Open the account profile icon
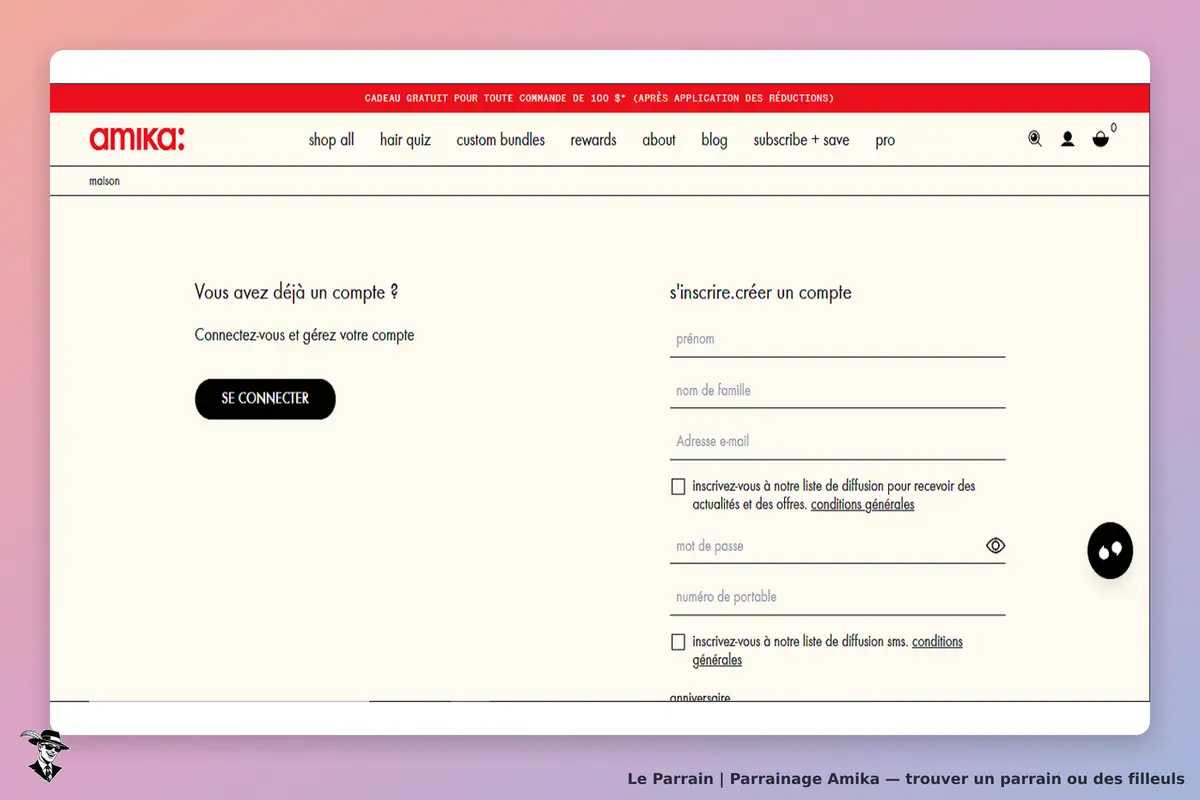Image resolution: width=1200 pixels, height=800 pixels. (1068, 140)
